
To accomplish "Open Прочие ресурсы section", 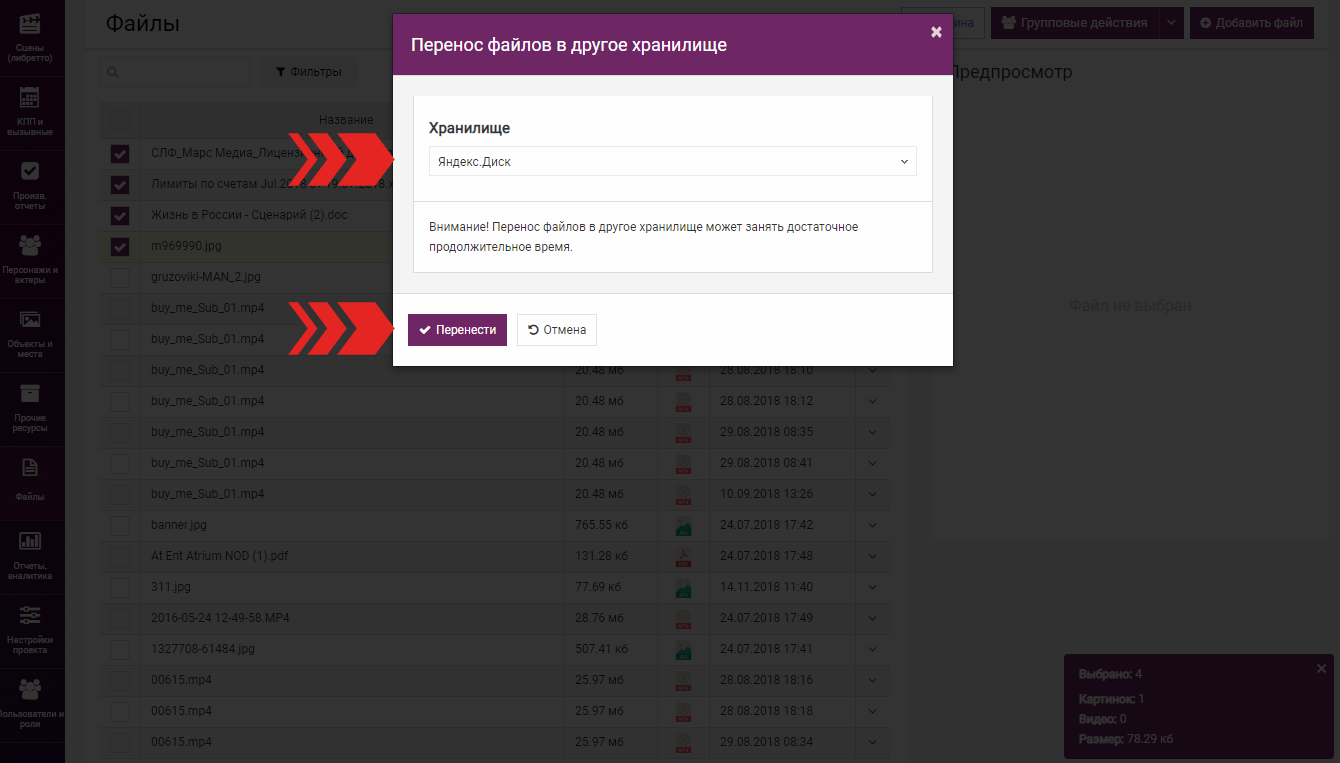I will [x=30, y=408].
